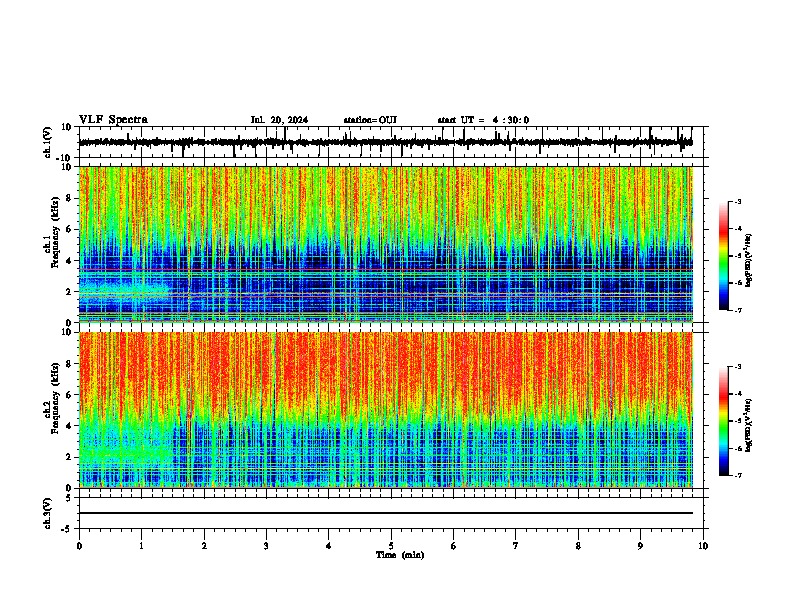Click the "-7" label on ch.2 colorbar
Image resolution: width=792 pixels, height=612 pixels.
click(738, 475)
